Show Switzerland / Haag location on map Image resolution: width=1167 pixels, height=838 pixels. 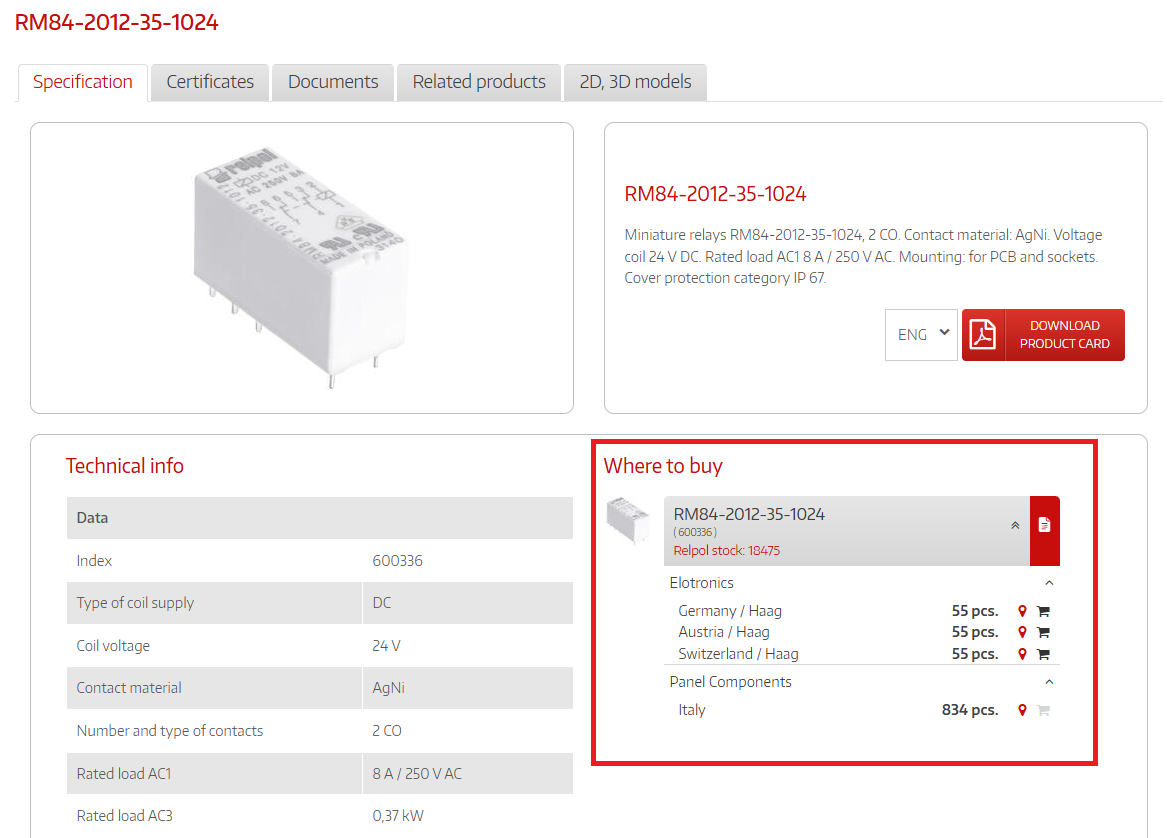coord(1022,654)
